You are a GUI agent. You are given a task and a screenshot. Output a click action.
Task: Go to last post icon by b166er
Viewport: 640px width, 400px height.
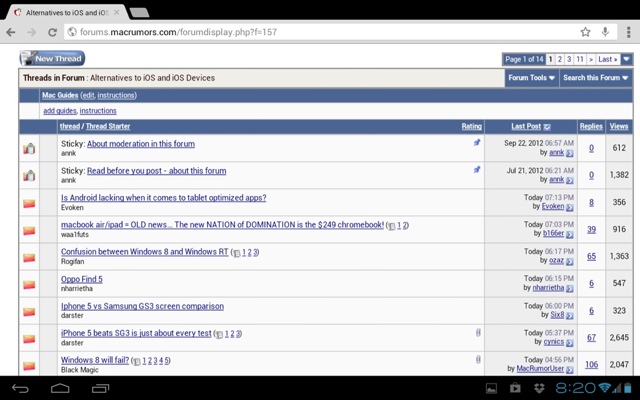[x=570, y=234]
